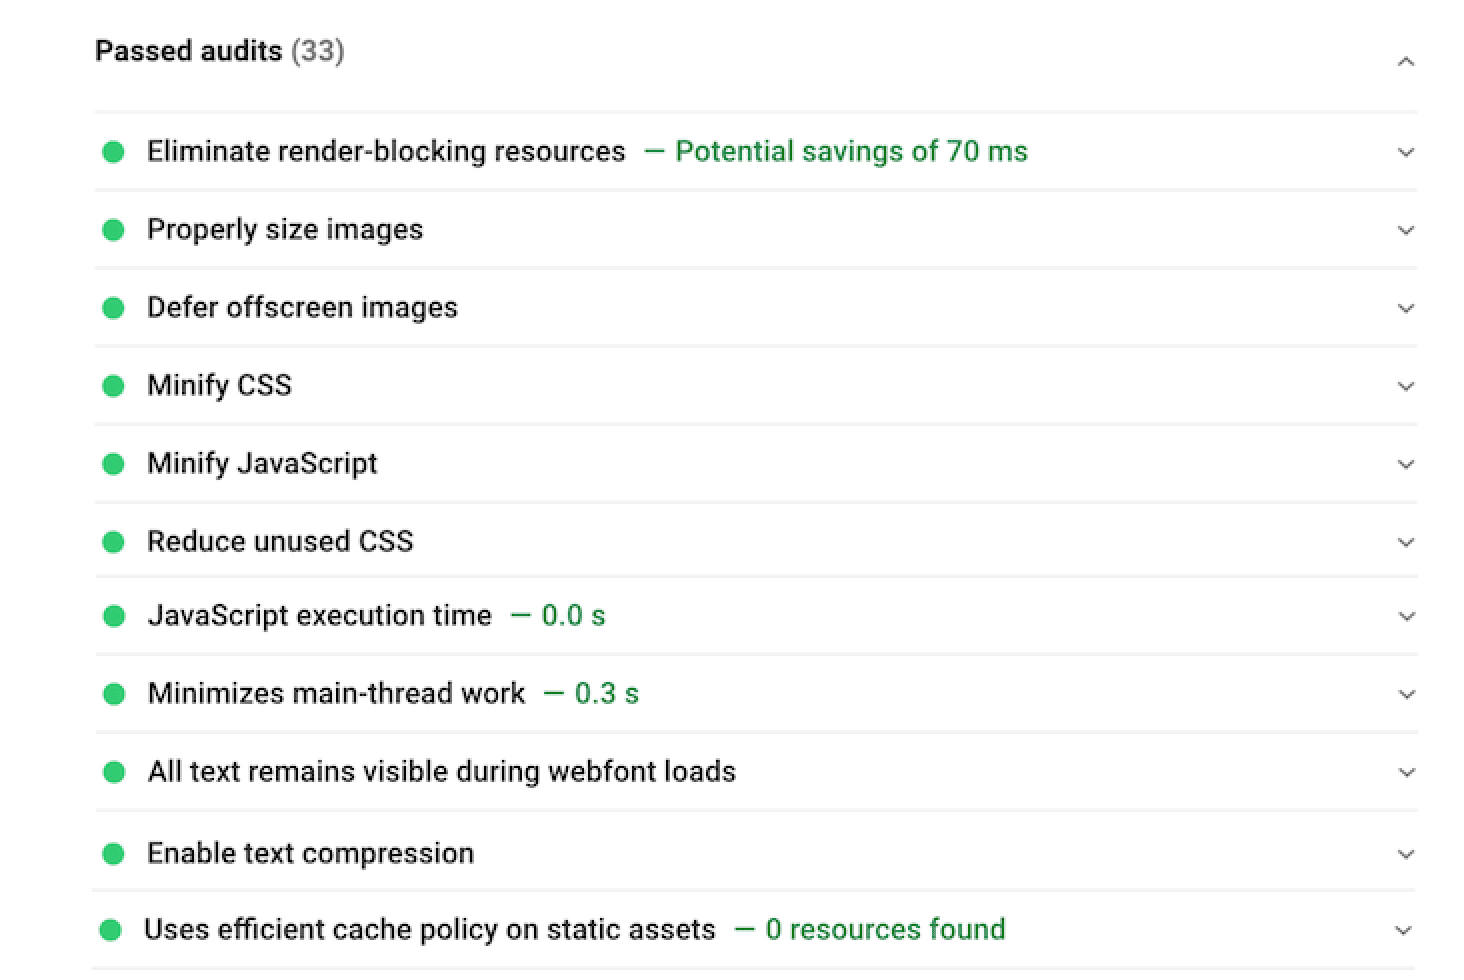Click the green dot beside Enable text compression

113,853
